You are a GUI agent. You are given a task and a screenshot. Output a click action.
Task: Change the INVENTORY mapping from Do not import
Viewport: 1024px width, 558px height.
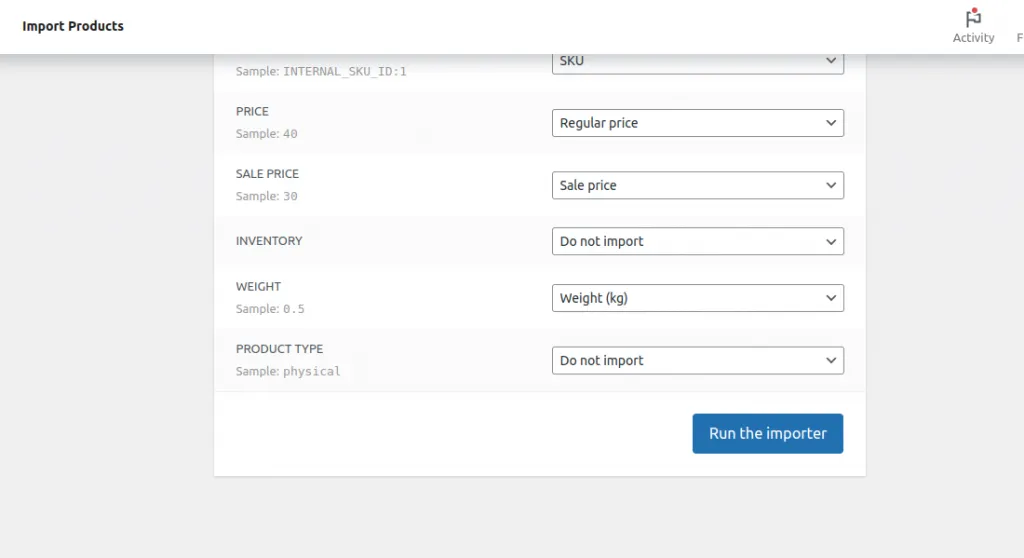coord(697,241)
